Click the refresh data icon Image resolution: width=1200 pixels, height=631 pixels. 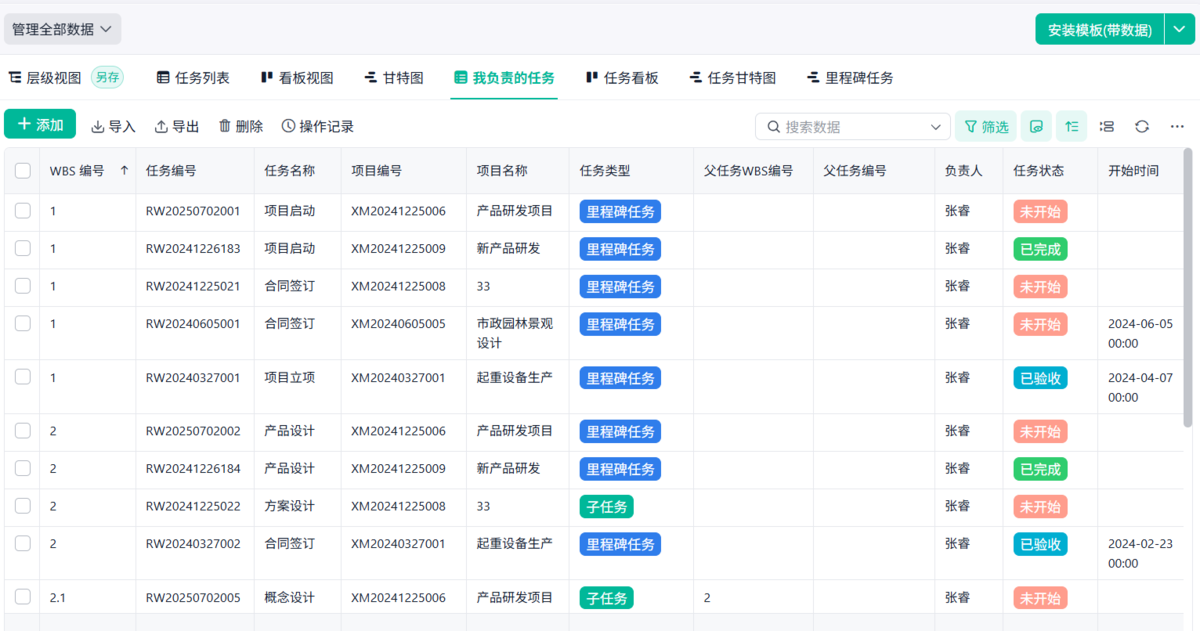coord(1142,127)
